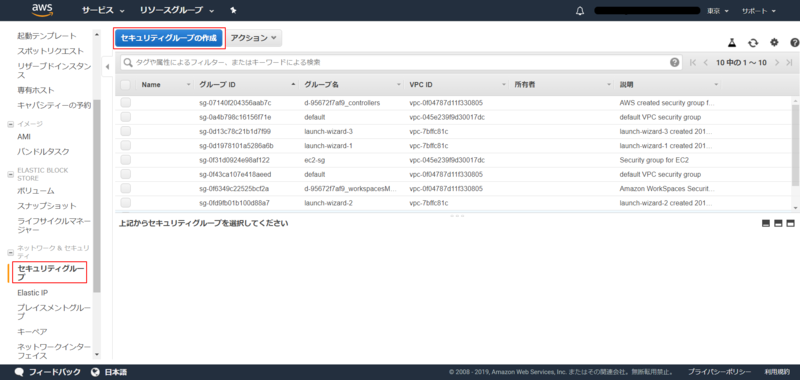The height and width of the screenshot is (380, 800).
Task: Check row sg-0f6349c22525bcf2a
Action: tap(126, 188)
